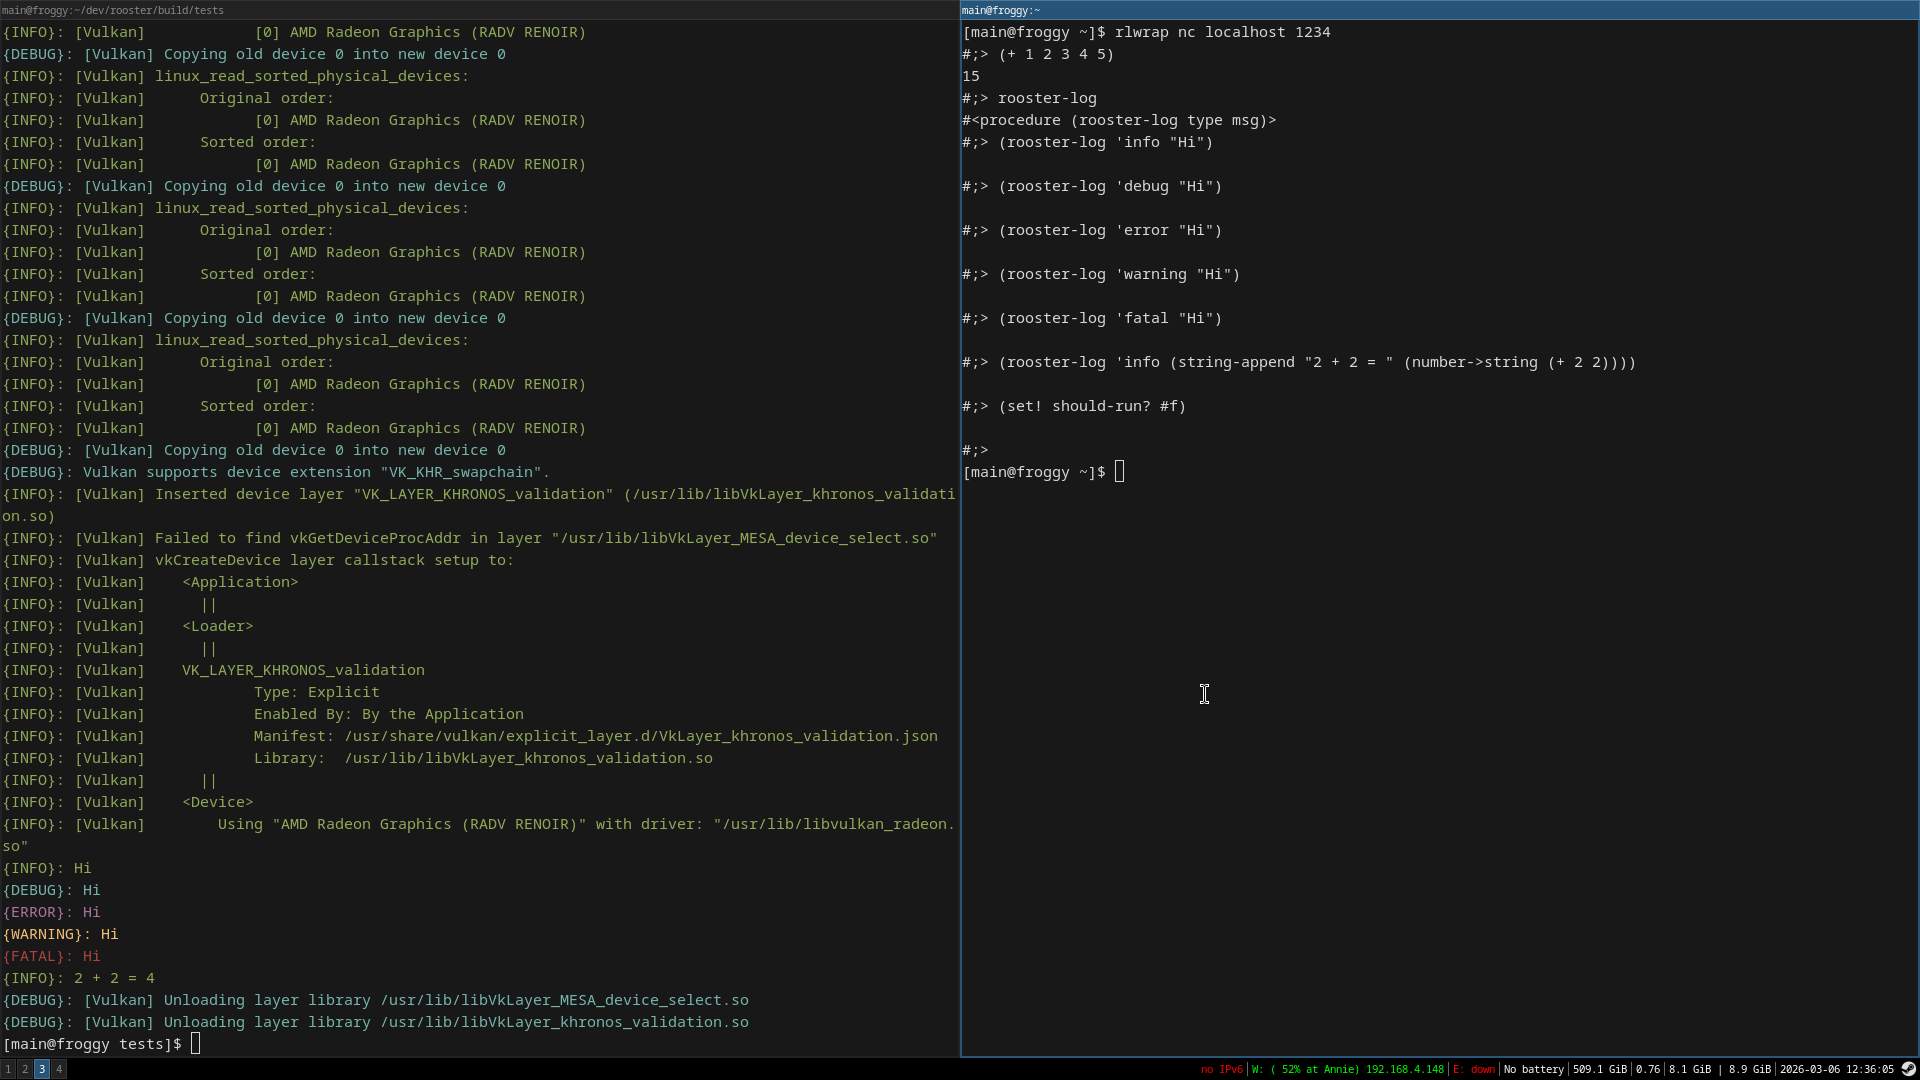
Task: Click the 509.1 GiB disk usage block
Action: click(x=1599, y=1069)
